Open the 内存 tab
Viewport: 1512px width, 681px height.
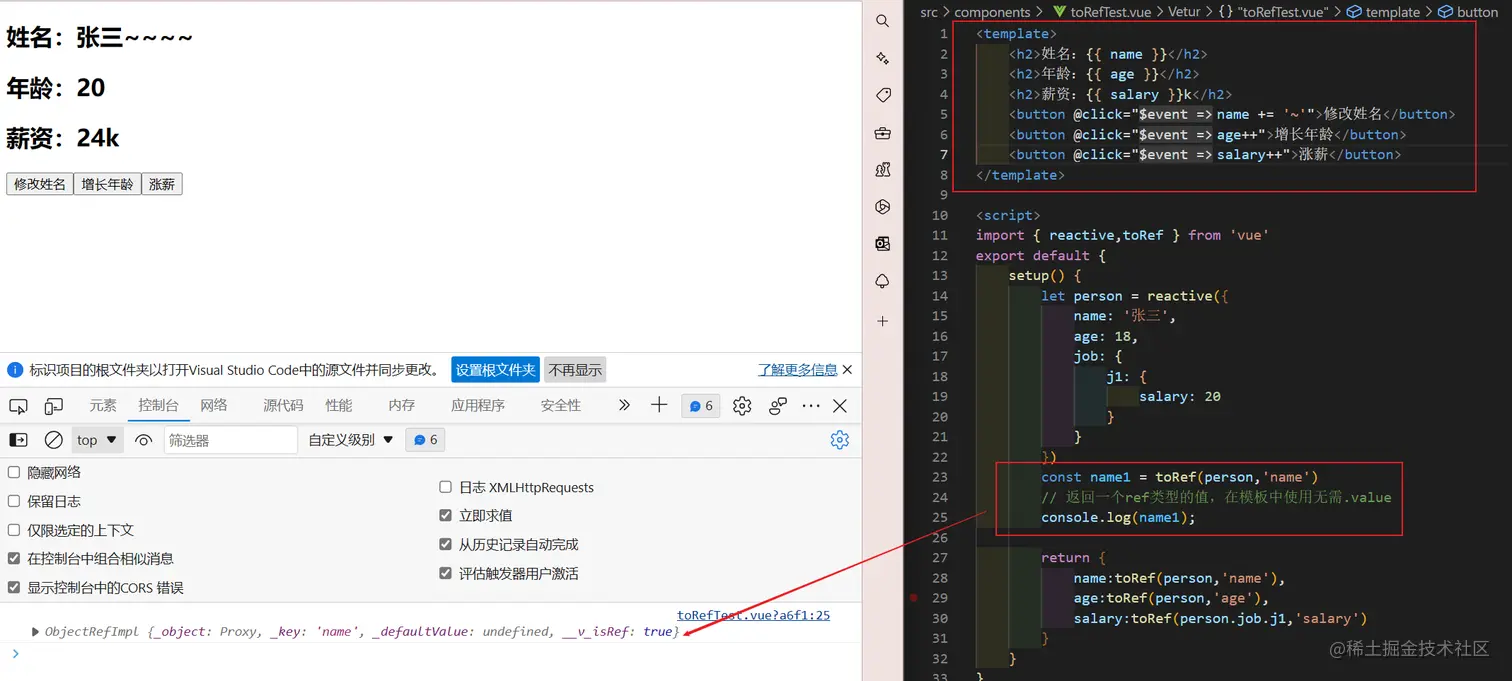[x=402, y=405]
